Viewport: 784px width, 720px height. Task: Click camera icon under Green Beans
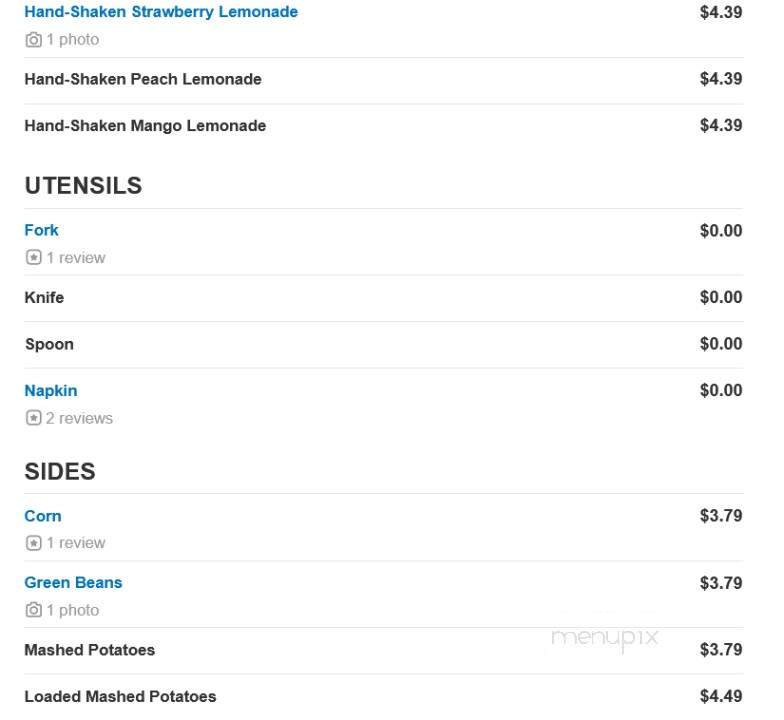[34, 610]
